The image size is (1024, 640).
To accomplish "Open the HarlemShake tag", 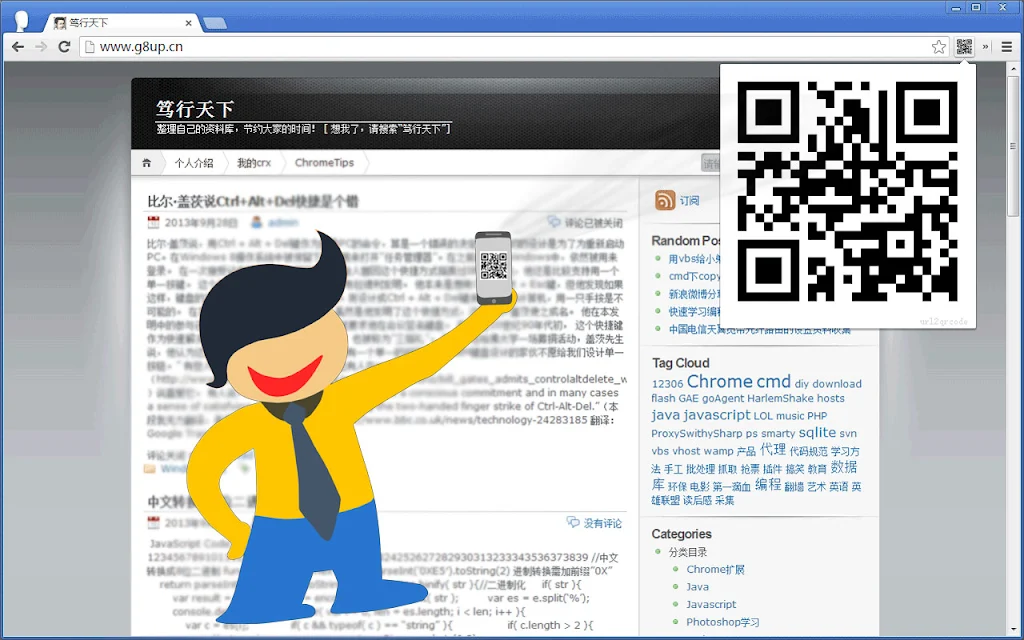I will [780, 398].
